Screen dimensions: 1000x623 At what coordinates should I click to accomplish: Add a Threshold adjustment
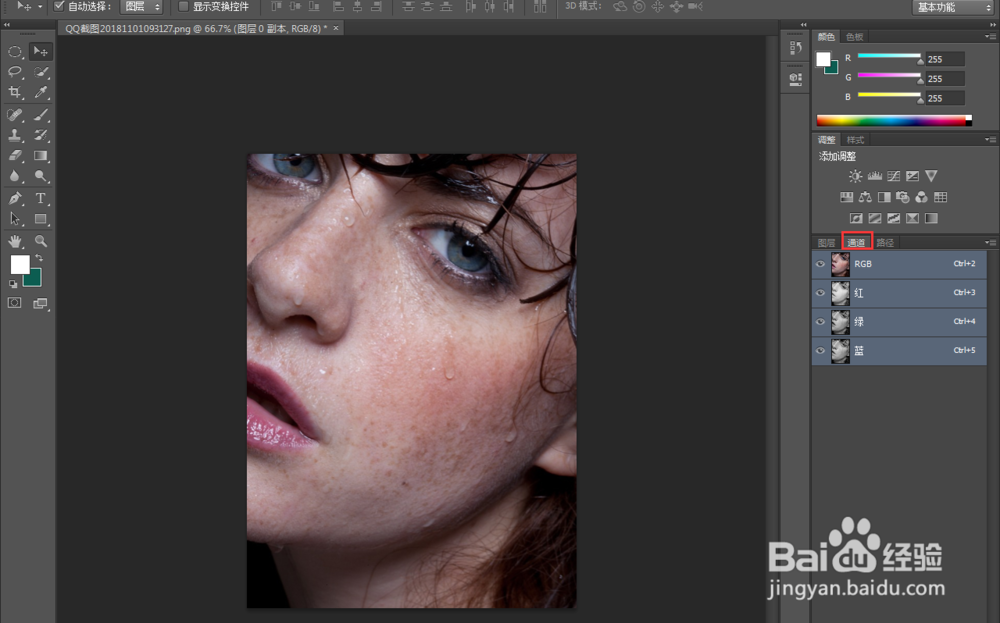[x=893, y=218]
